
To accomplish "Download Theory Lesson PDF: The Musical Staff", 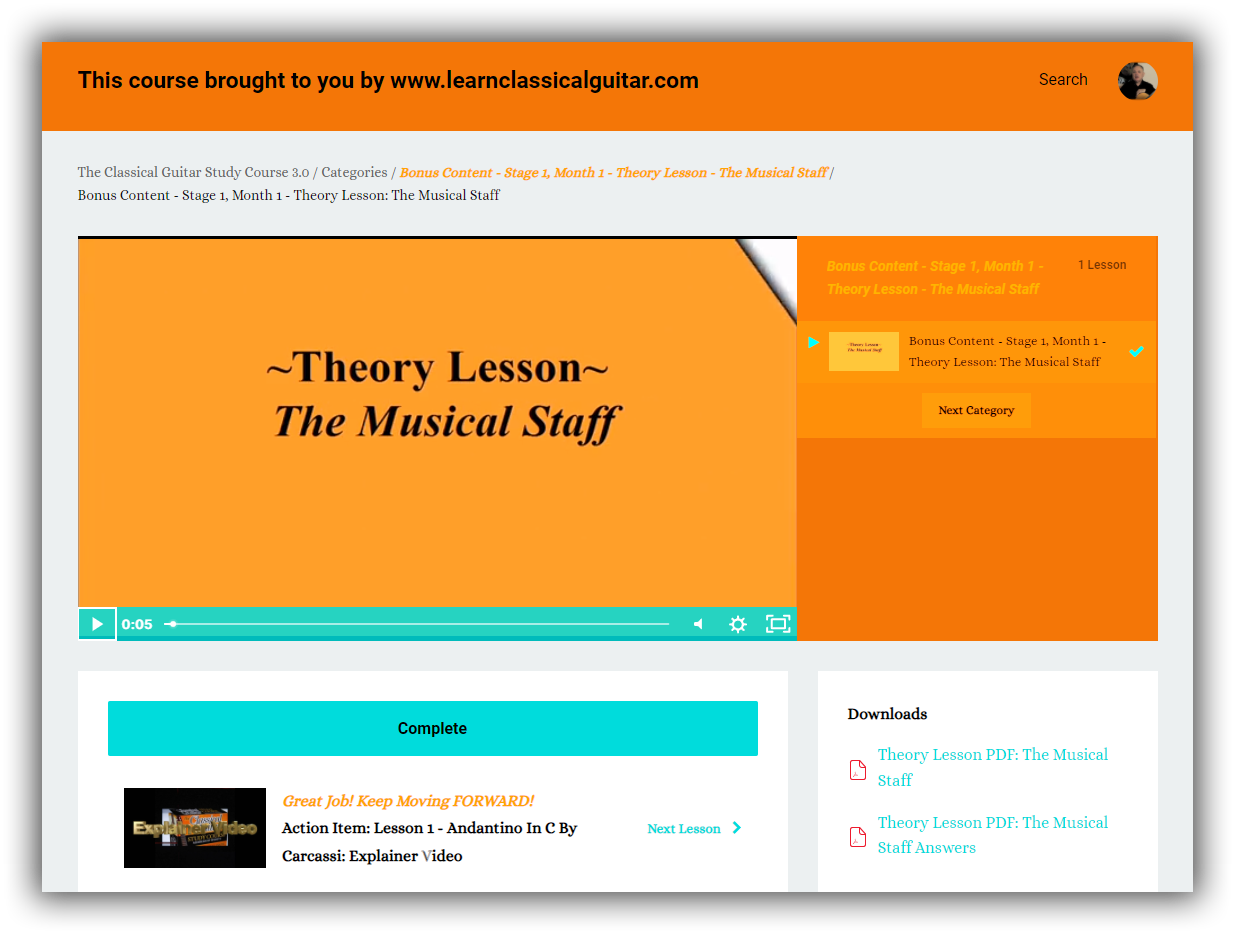I will (992, 767).
